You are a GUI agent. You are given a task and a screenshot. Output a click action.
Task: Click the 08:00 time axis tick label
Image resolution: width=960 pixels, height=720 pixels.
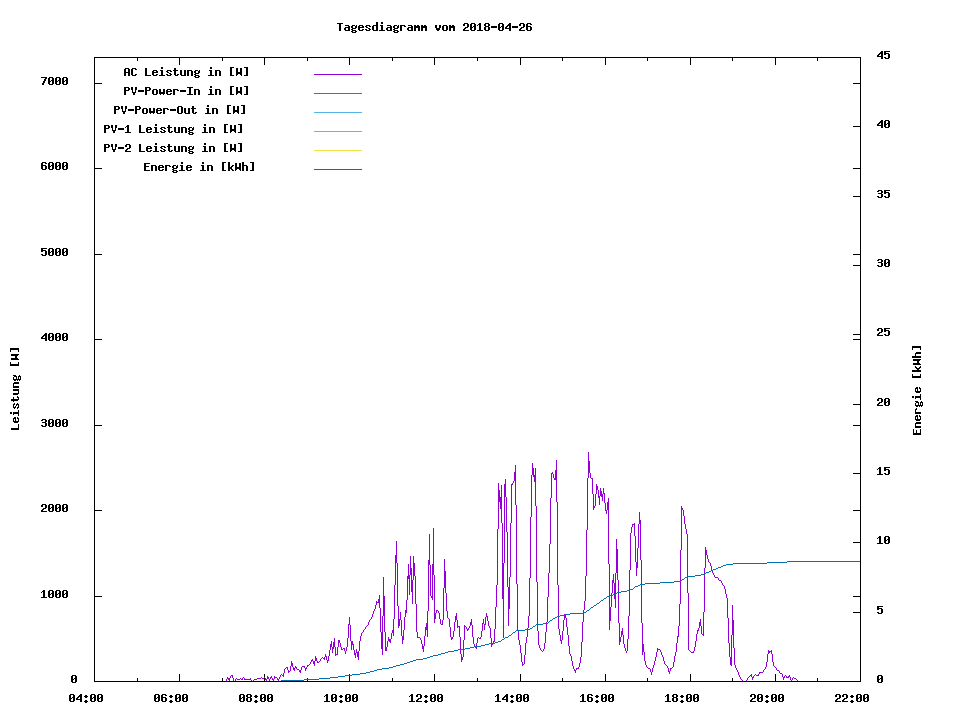tap(256, 698)
